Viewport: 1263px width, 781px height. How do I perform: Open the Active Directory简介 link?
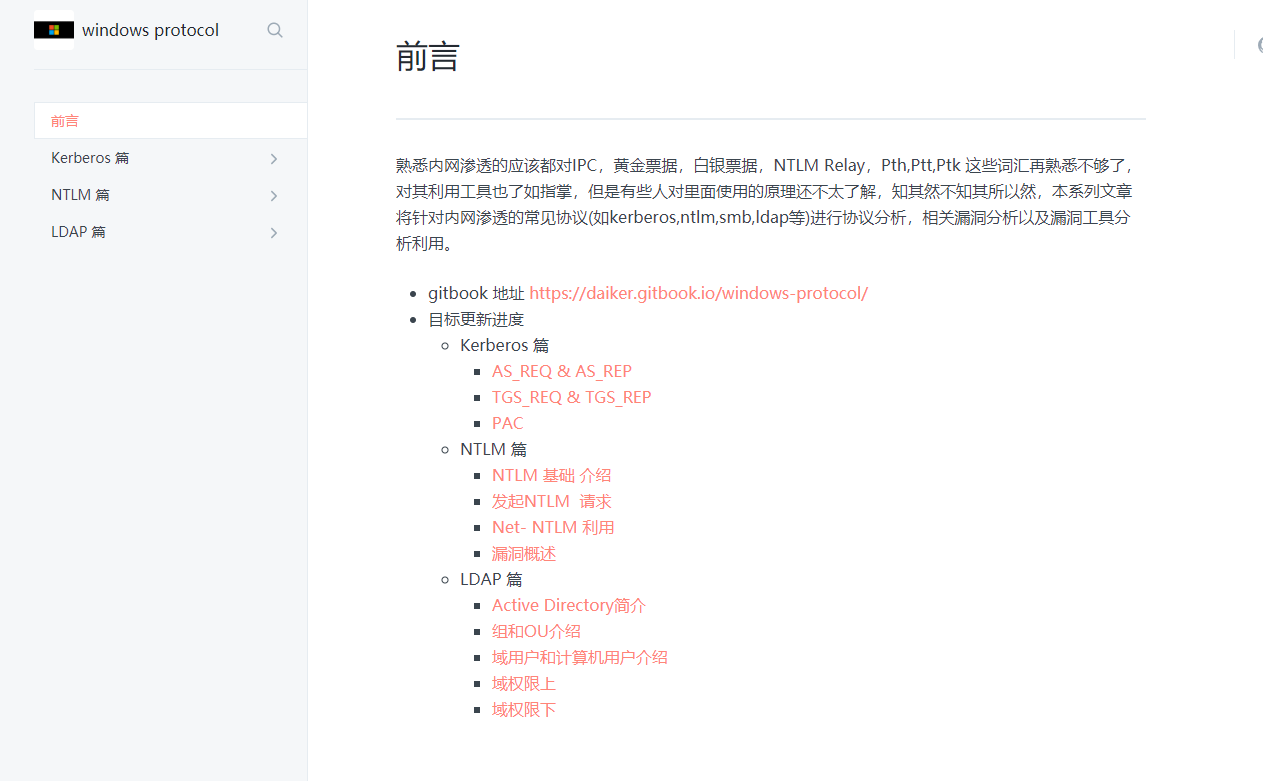pyautogui.click(x=569, y=605)
